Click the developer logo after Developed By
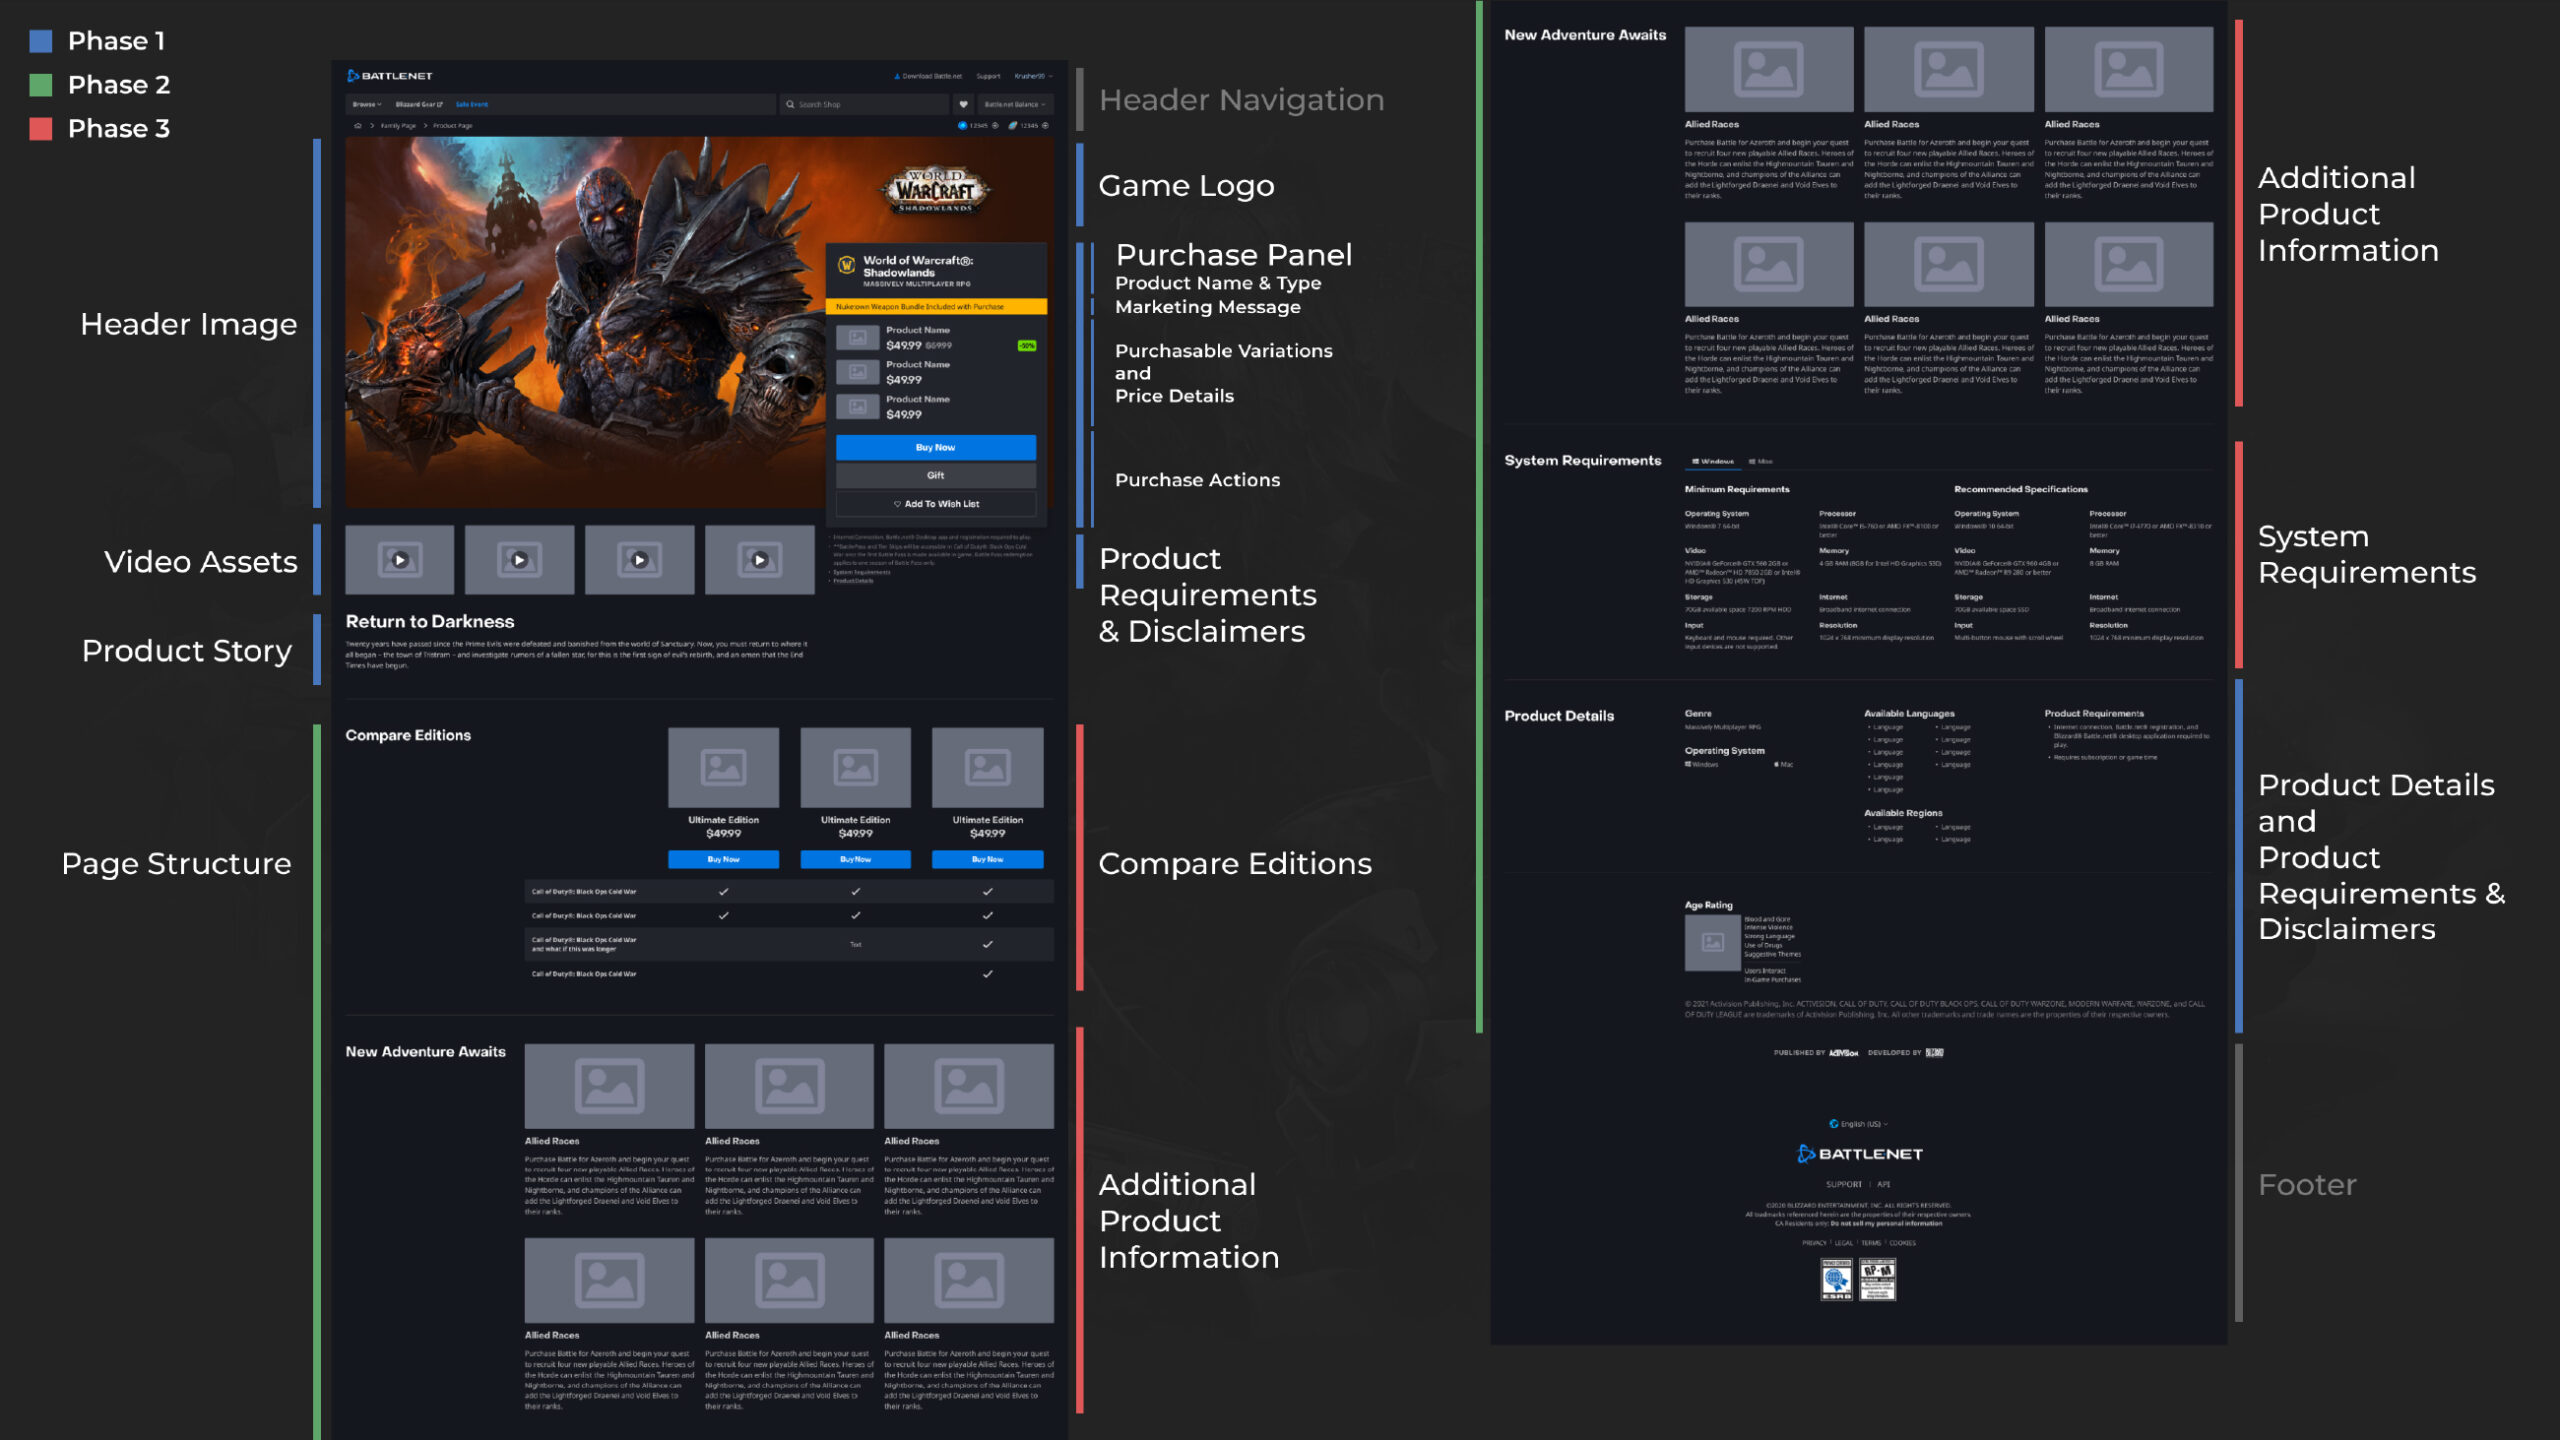The height and width of the screenshot is (1440, 2560). 1935,1053
